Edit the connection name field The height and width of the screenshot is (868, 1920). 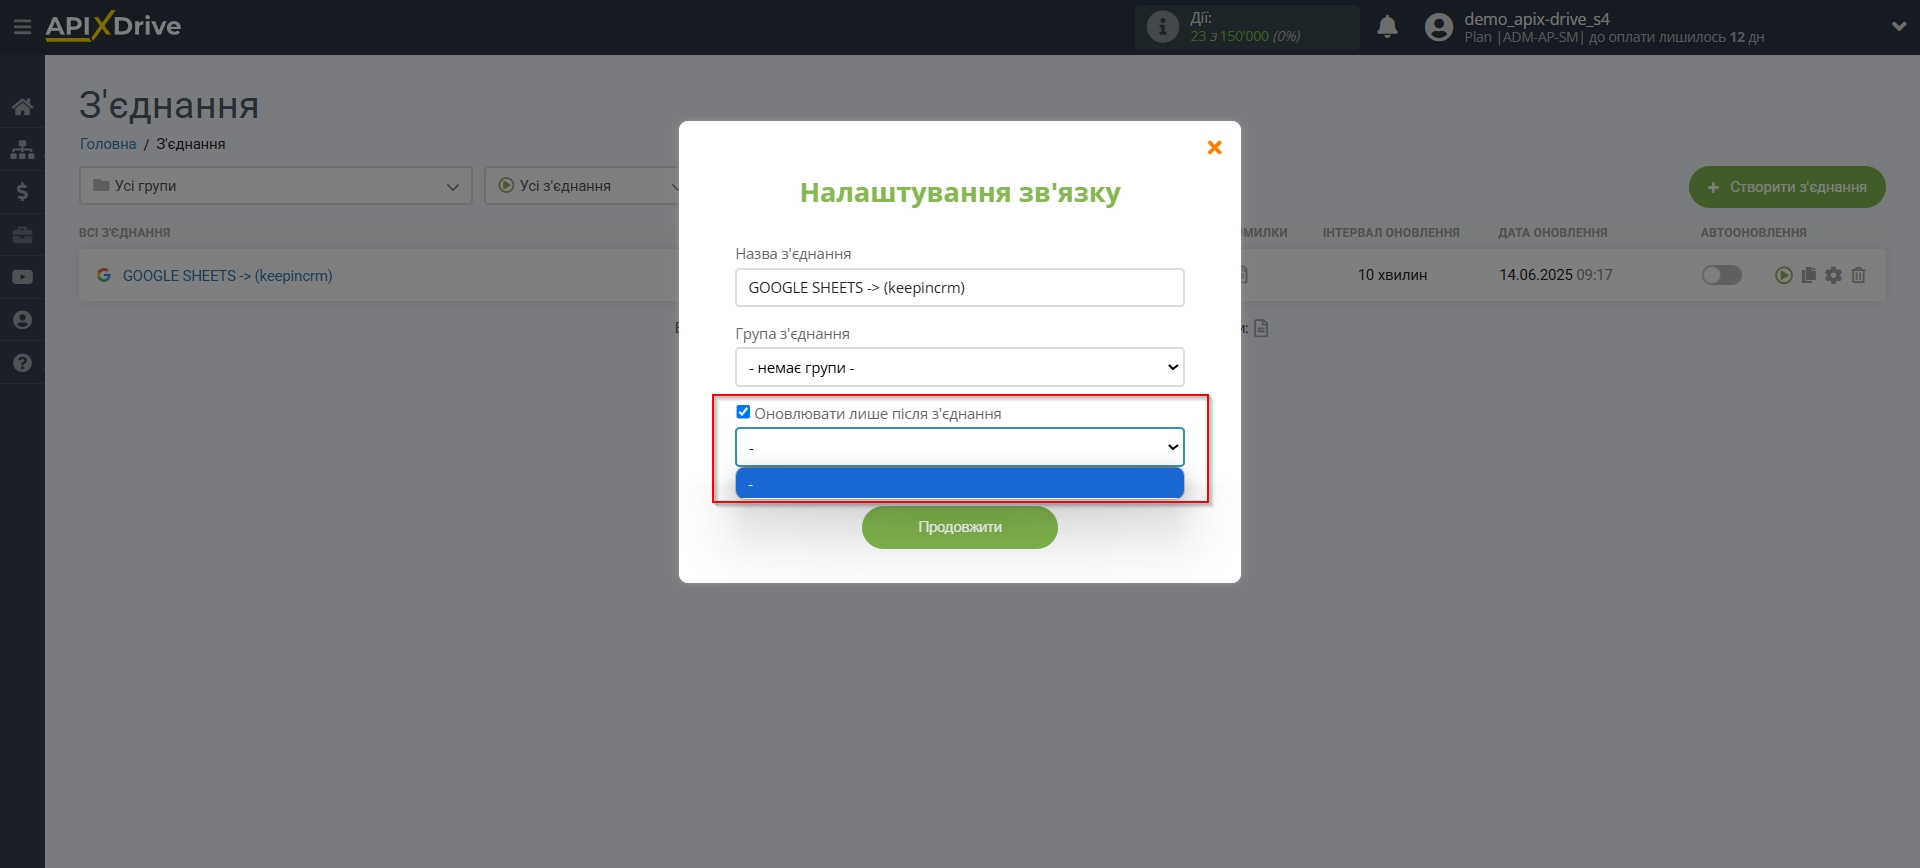pyautogui.click(x=960, y=288)
